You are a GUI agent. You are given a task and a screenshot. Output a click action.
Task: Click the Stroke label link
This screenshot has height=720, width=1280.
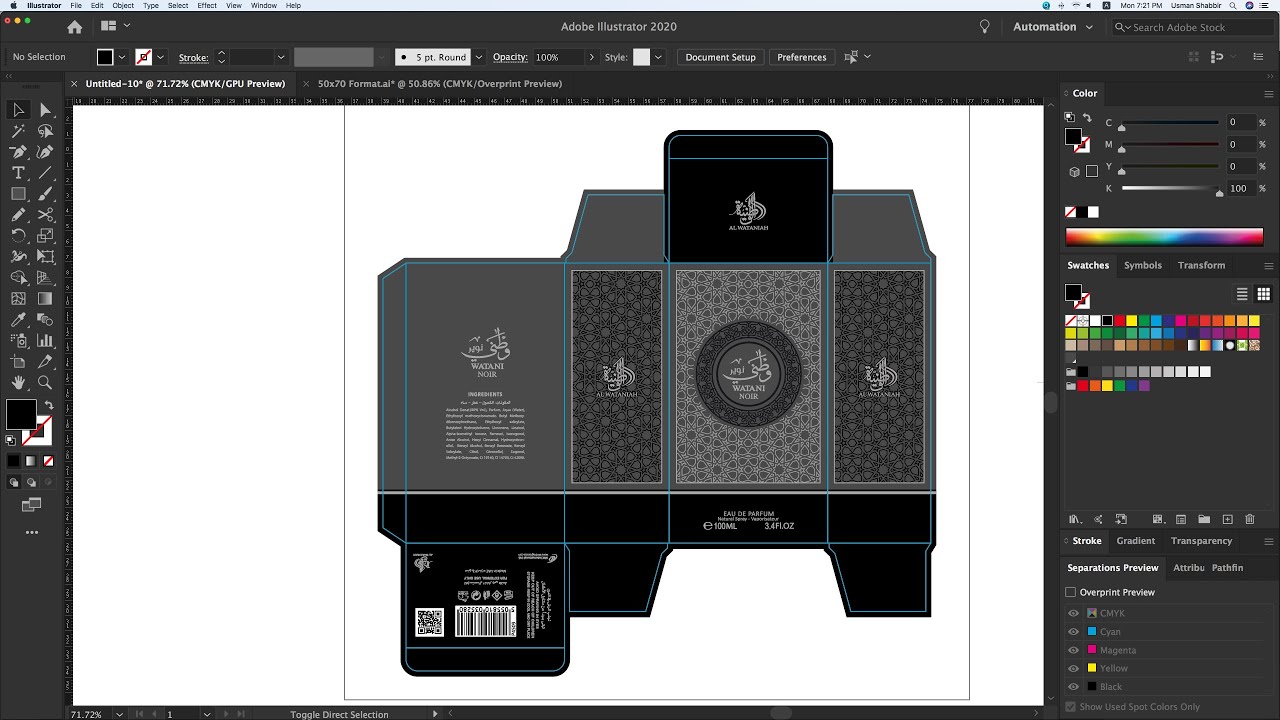(x=193, y=57)
